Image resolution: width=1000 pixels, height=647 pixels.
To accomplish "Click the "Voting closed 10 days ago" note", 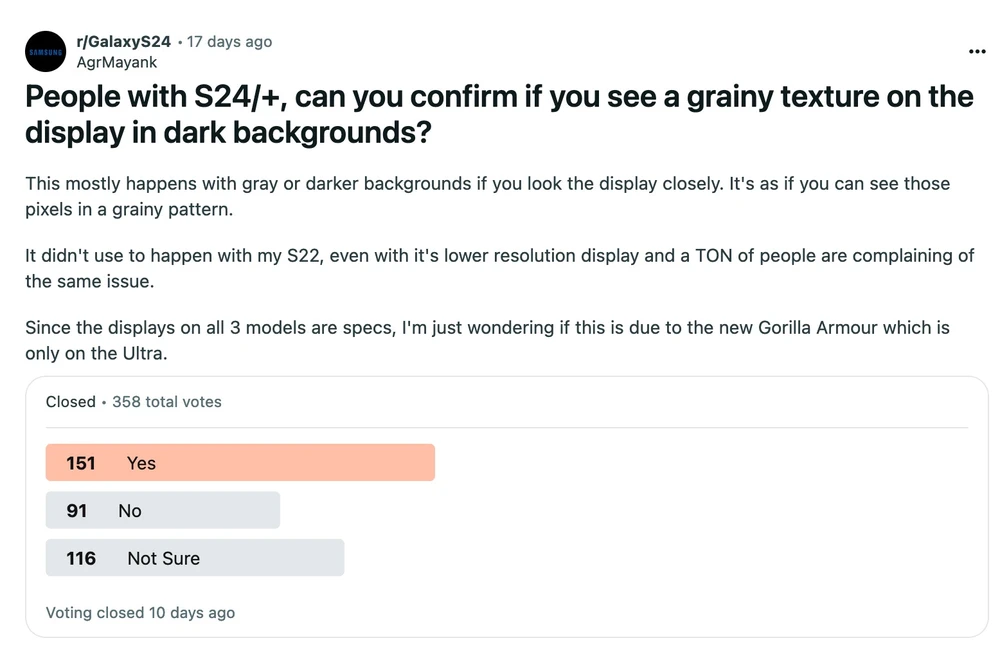I will tap(140, 613).
